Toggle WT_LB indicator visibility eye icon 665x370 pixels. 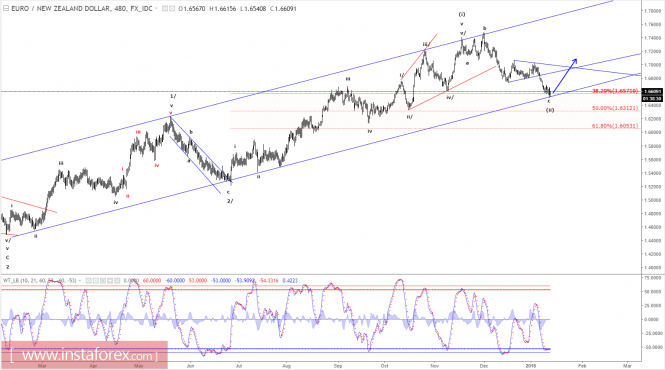click(89, 280)
